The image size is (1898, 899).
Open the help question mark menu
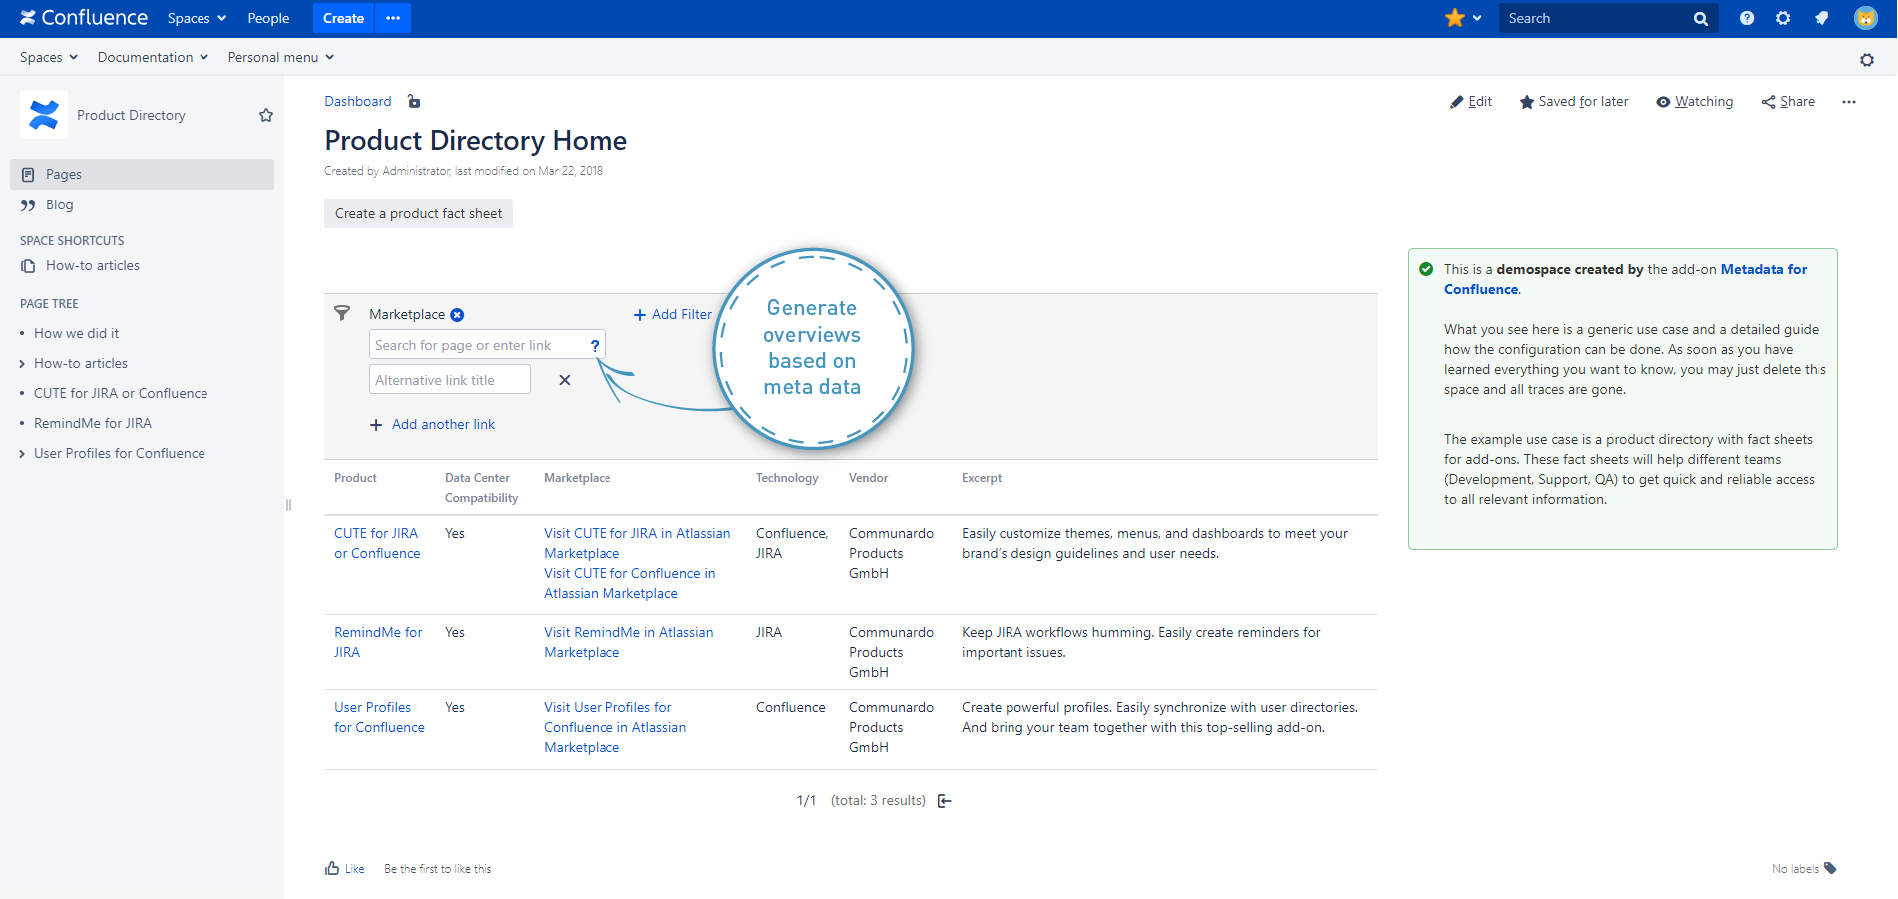click(1747, 18)
